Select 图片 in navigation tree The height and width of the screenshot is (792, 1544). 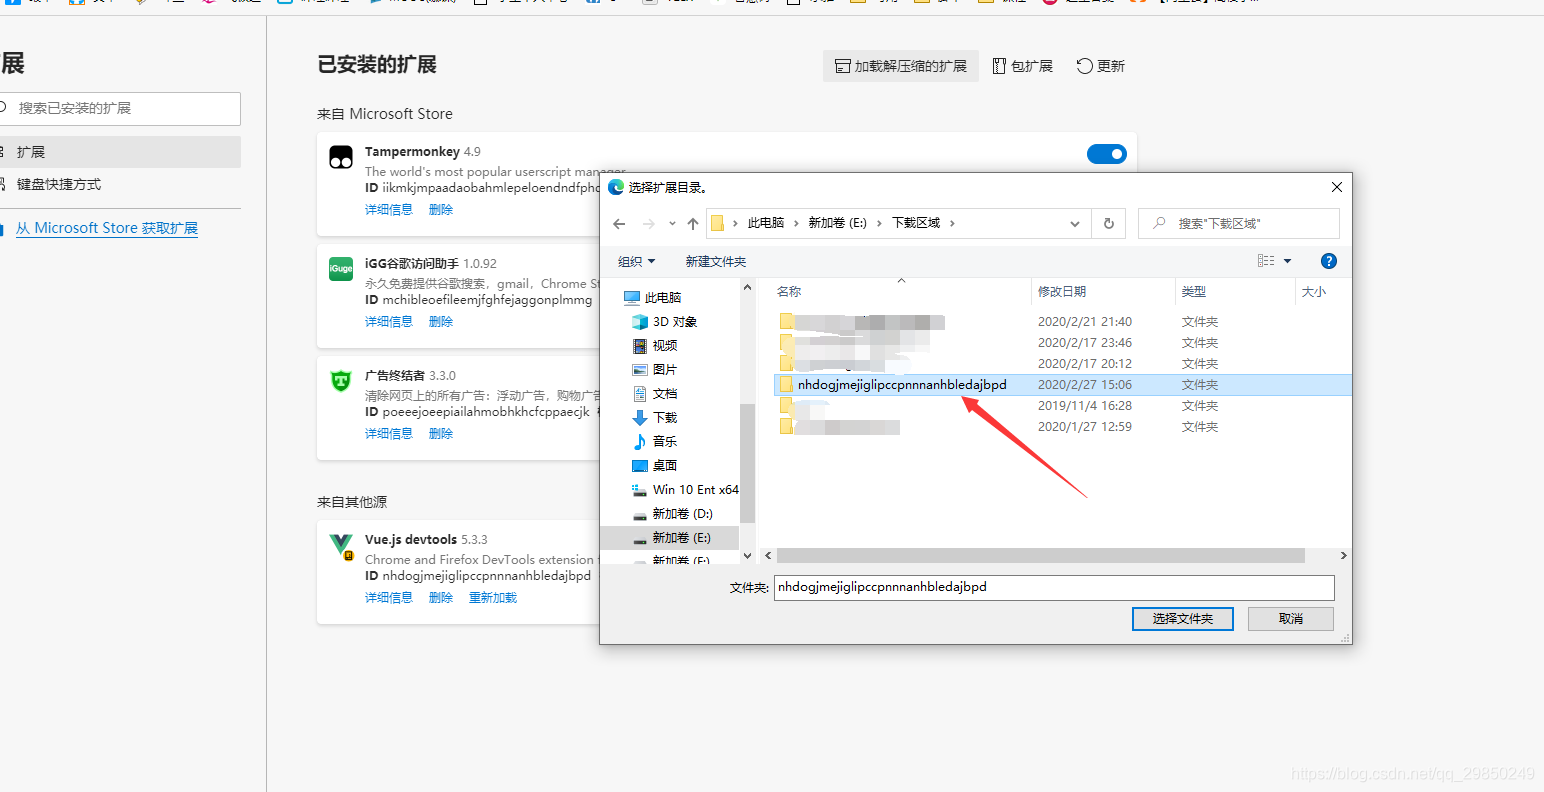click(x=655, y=370)
